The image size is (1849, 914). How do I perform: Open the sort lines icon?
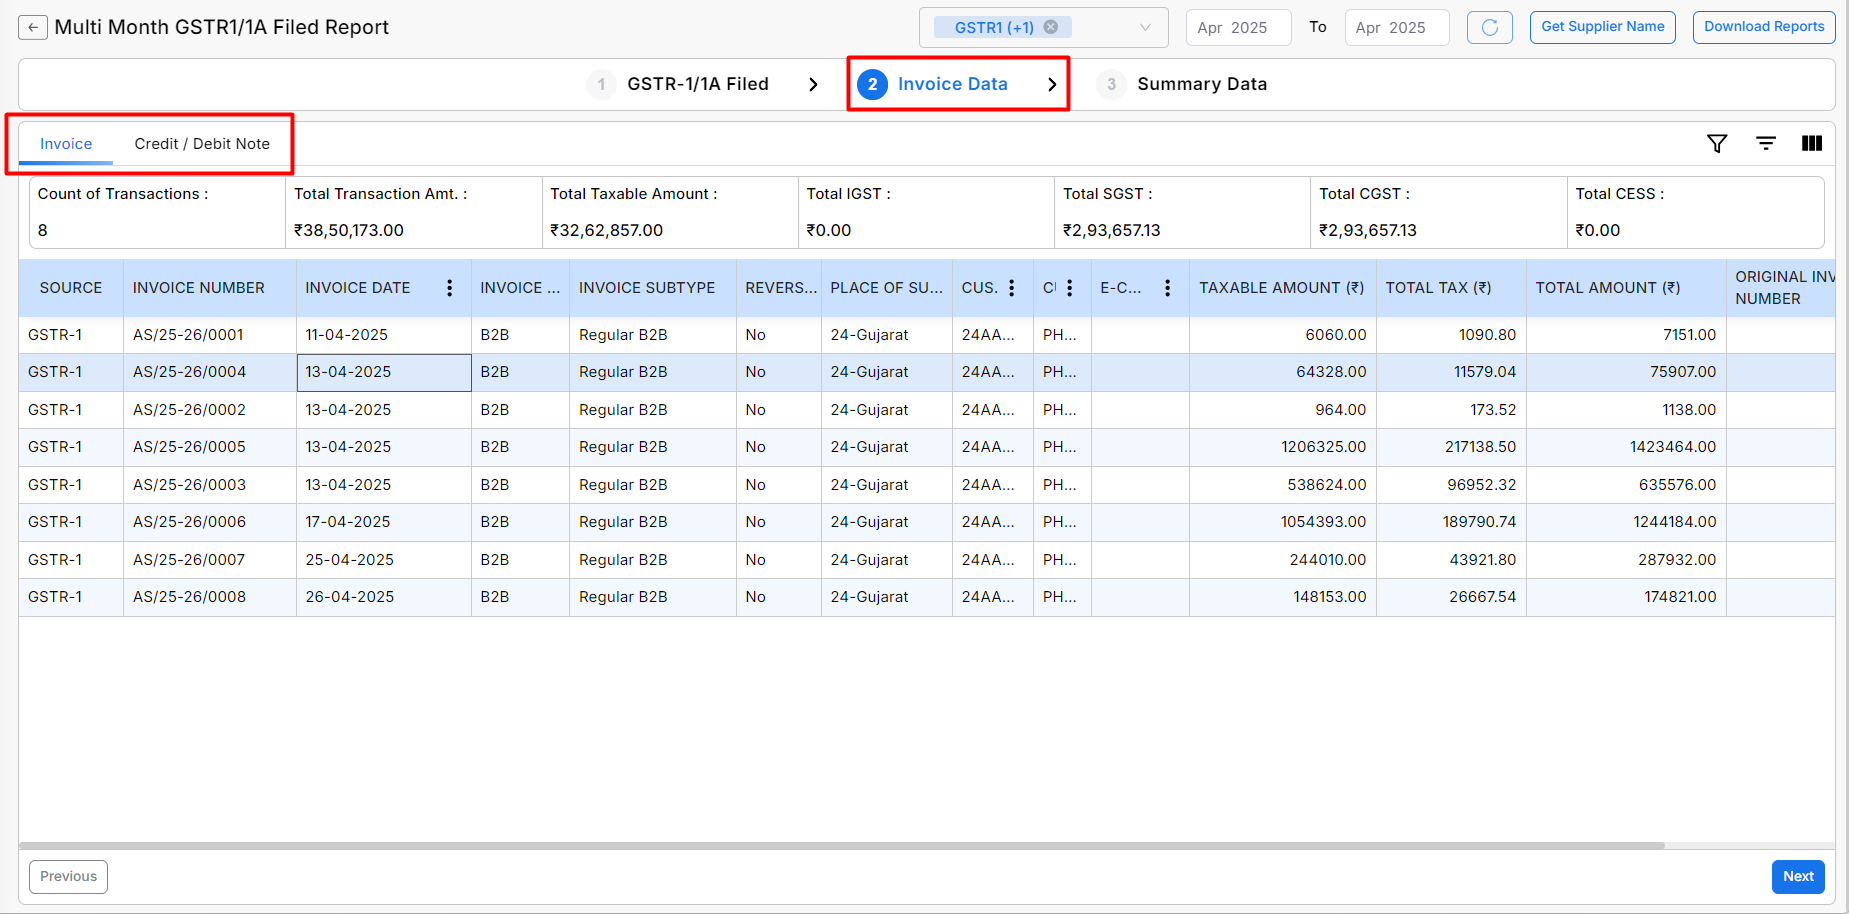pos(1766,144)
